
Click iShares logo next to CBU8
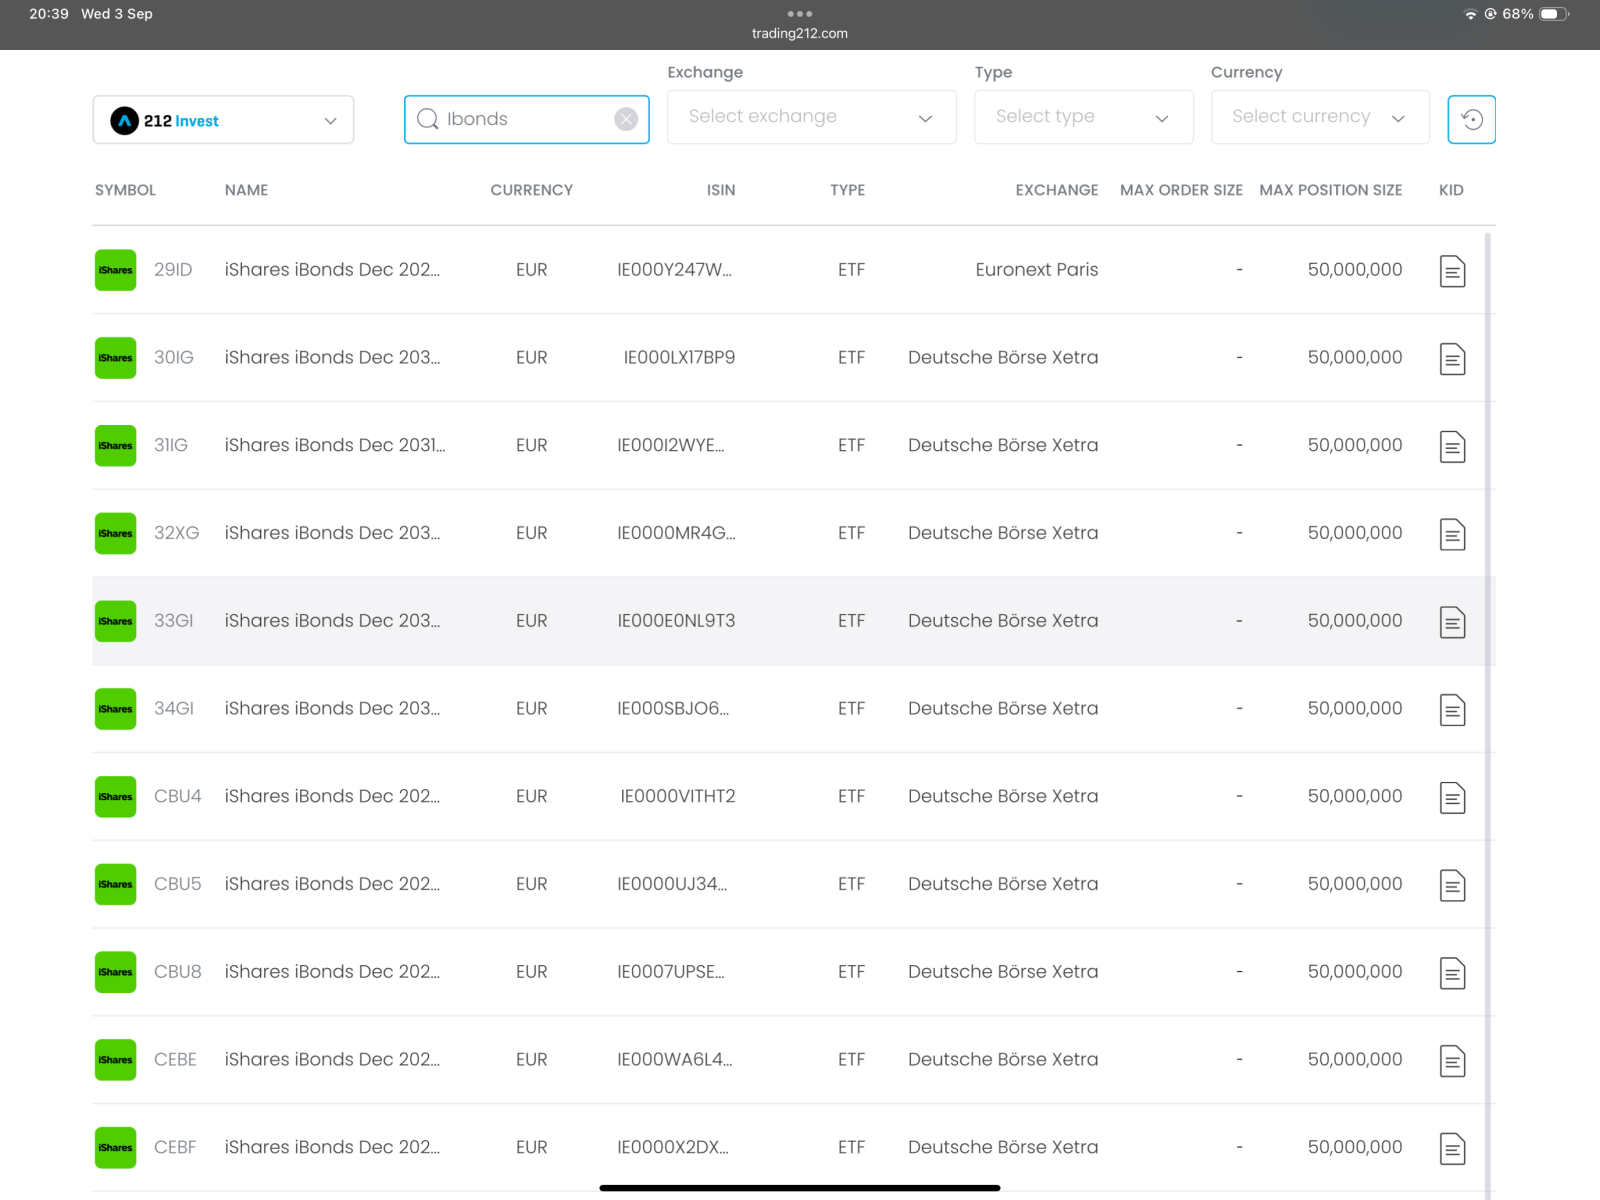[x=115, y=972]
